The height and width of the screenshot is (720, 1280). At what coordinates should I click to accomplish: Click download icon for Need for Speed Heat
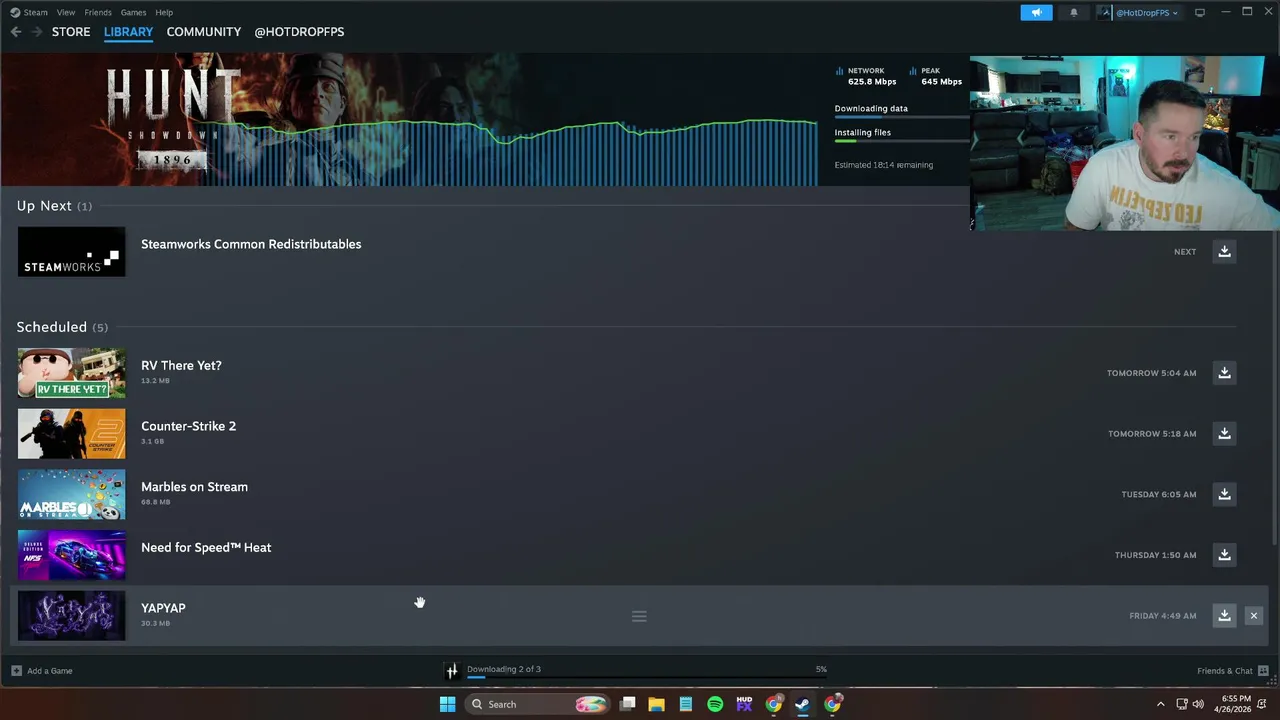[1224, 554]
